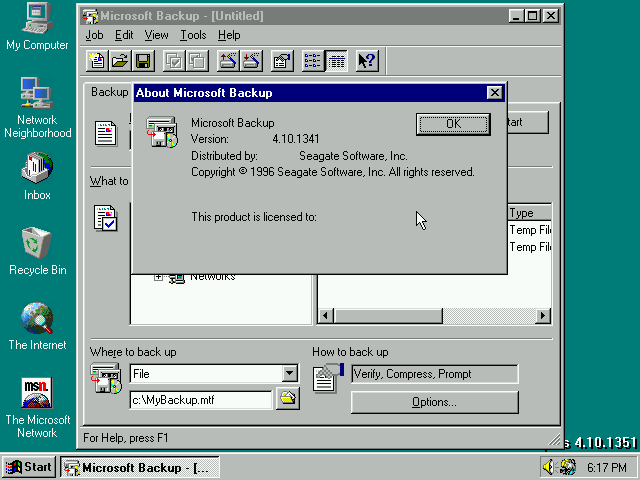The width and height of the screenshot is (640, 480).
Task: Click the What's This help pointer icon
Action: click(367, 61)
